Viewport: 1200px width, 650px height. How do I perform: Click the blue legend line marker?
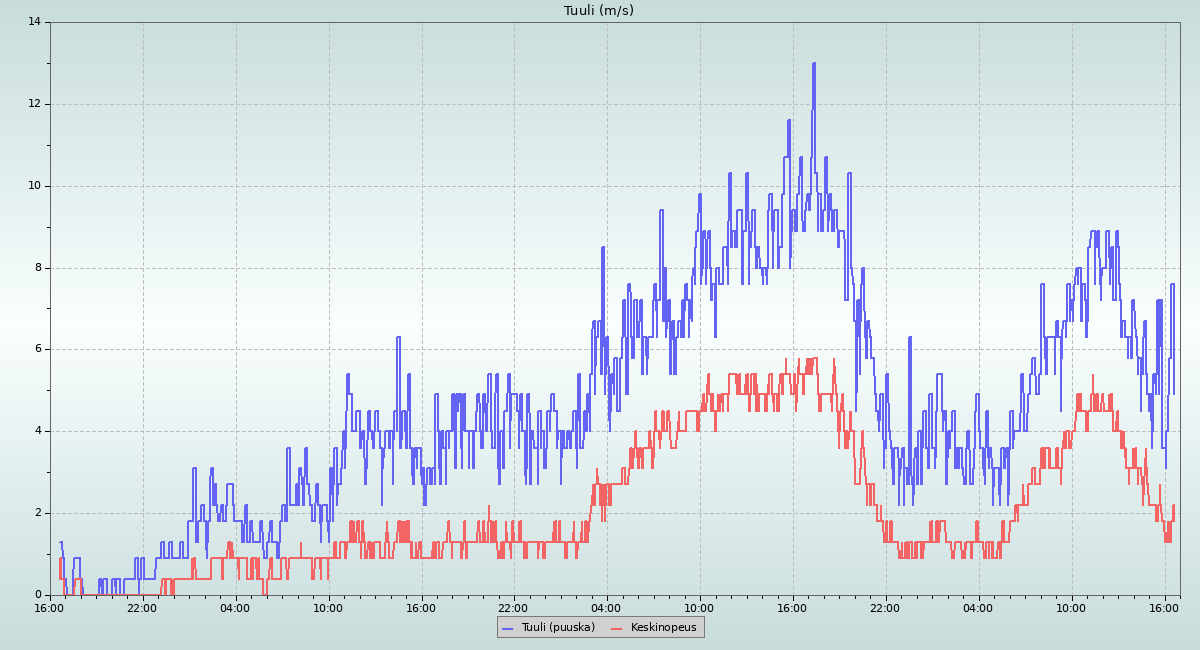[507, 628]
